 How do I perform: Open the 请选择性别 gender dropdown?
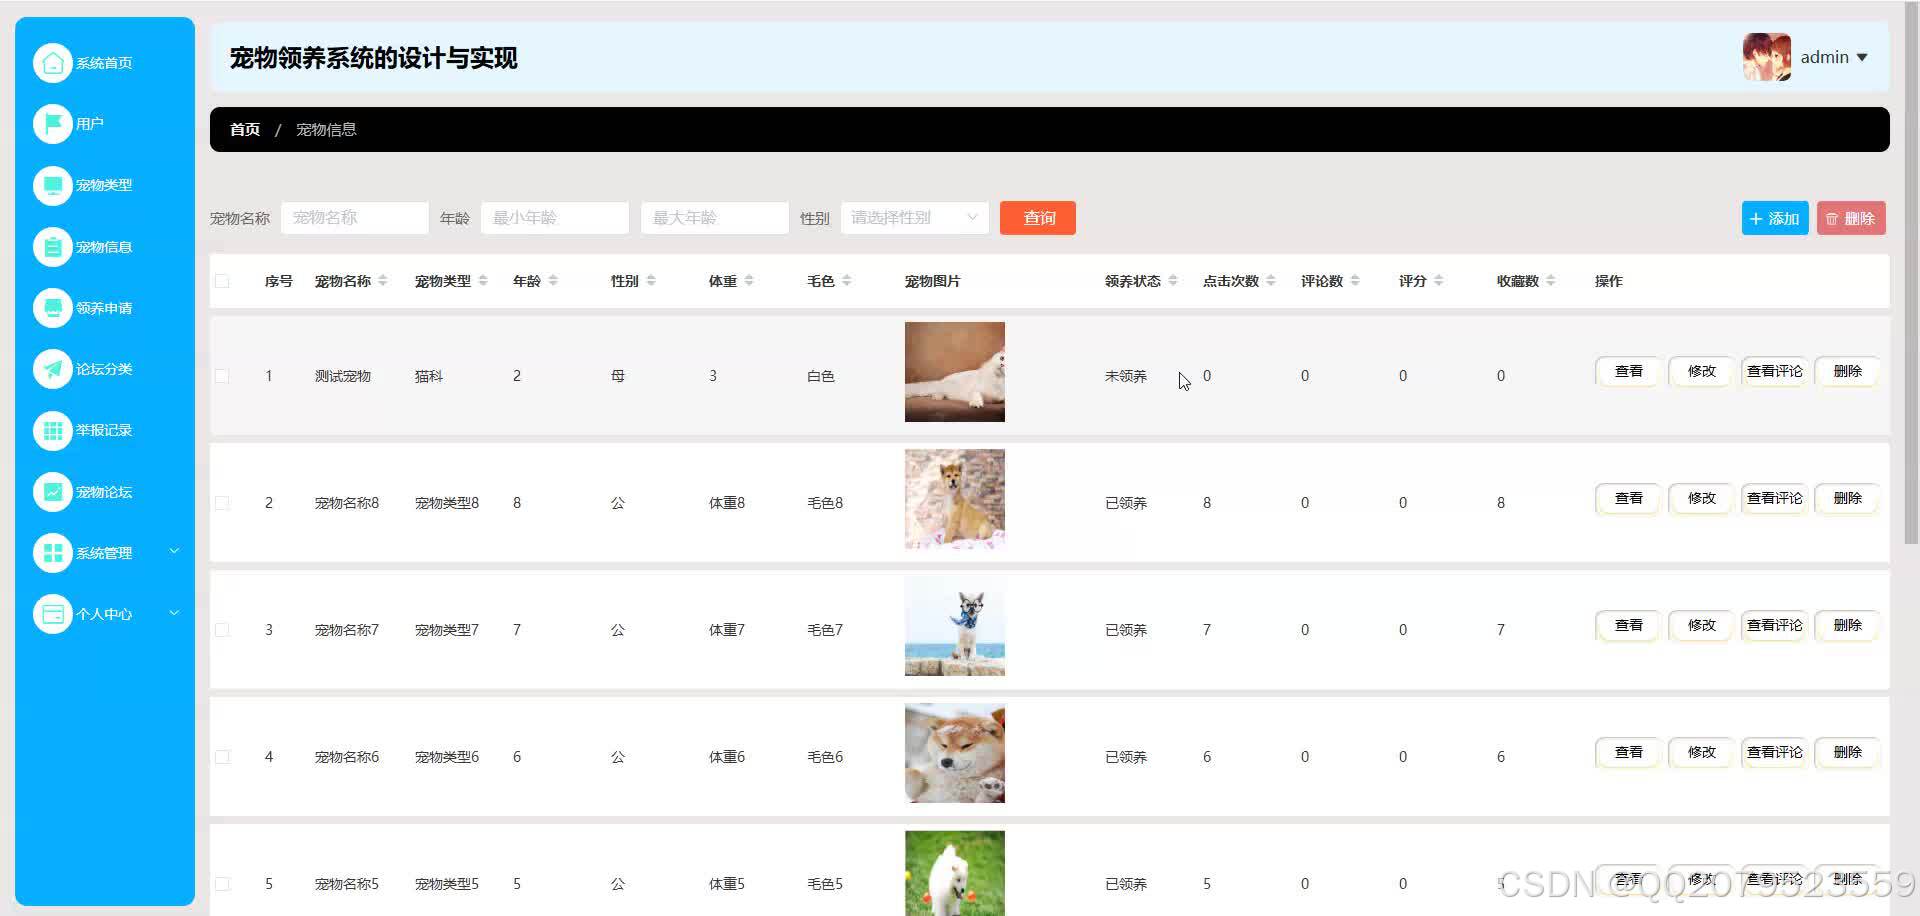click(x=913, y=217)
